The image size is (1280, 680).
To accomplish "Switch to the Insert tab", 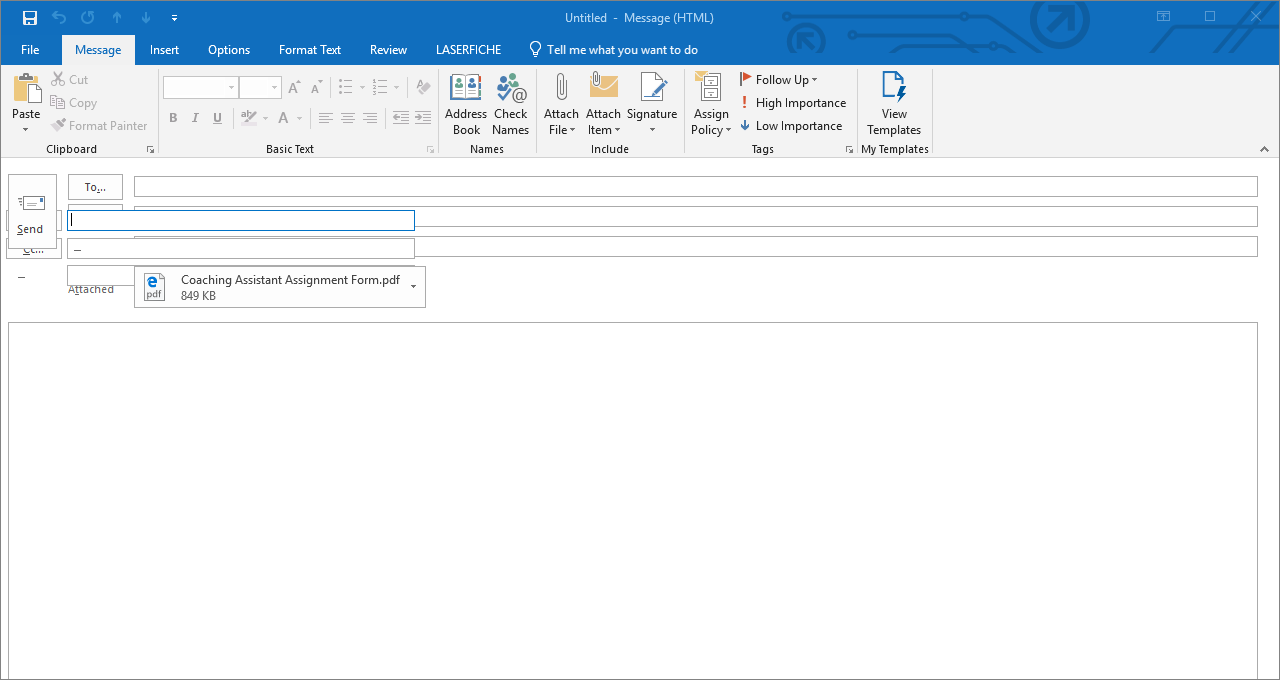I will coord(164,50).
